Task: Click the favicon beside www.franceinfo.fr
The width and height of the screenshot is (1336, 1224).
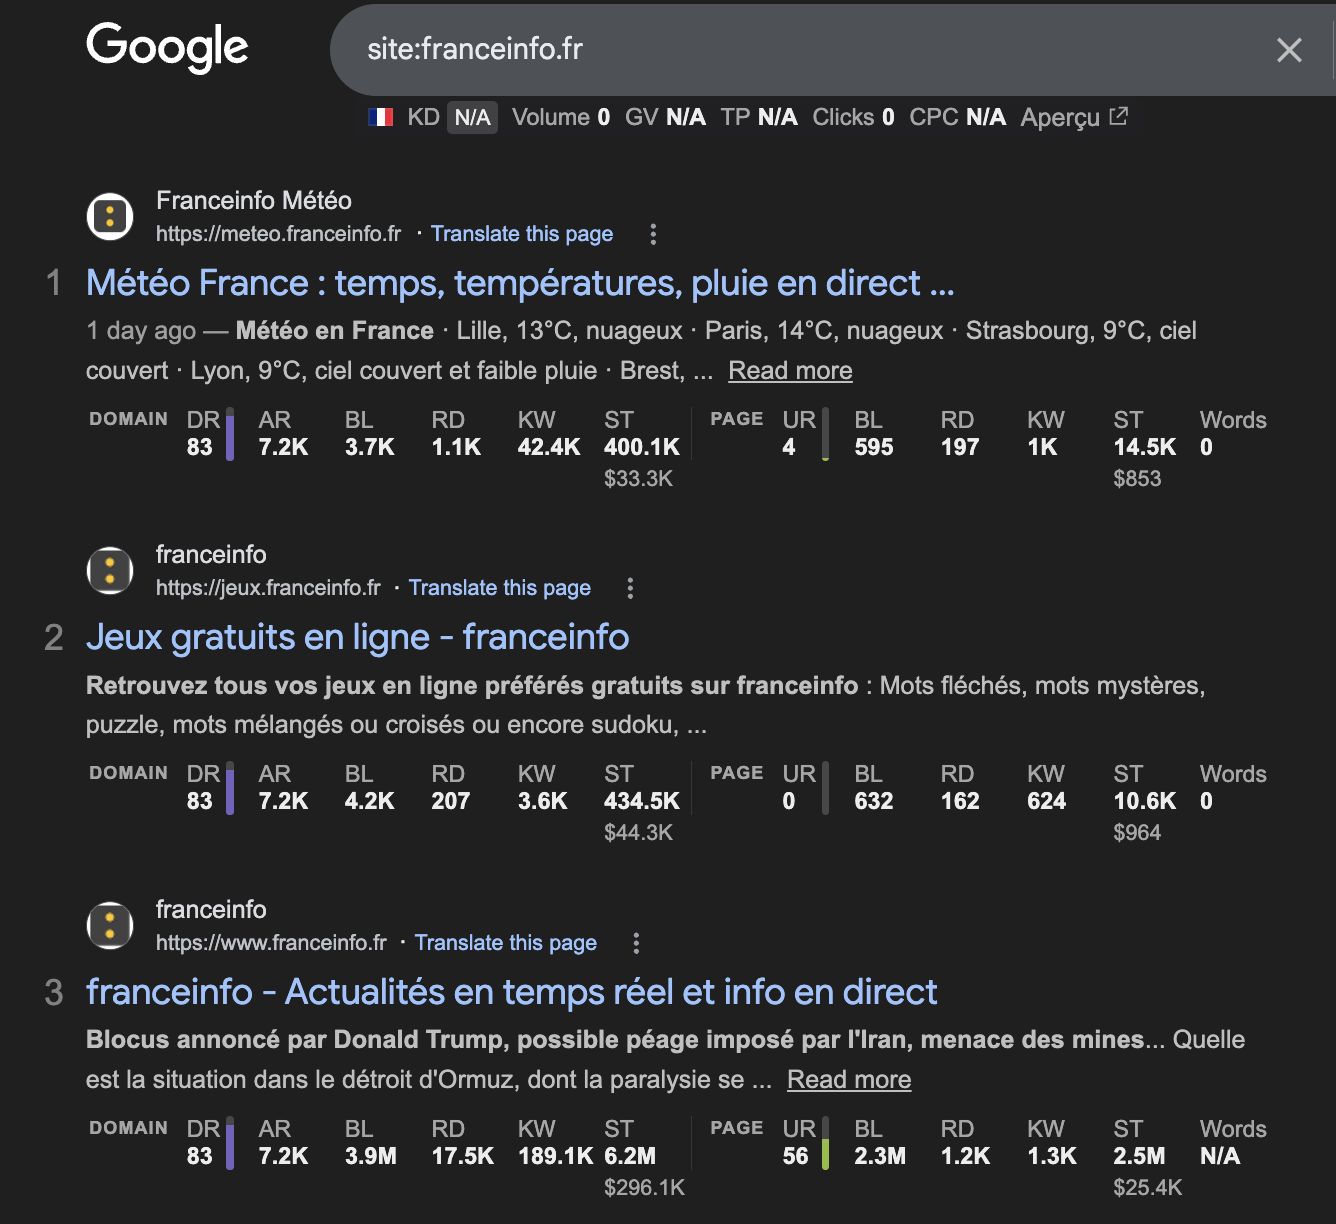Action: pos(109,925)
